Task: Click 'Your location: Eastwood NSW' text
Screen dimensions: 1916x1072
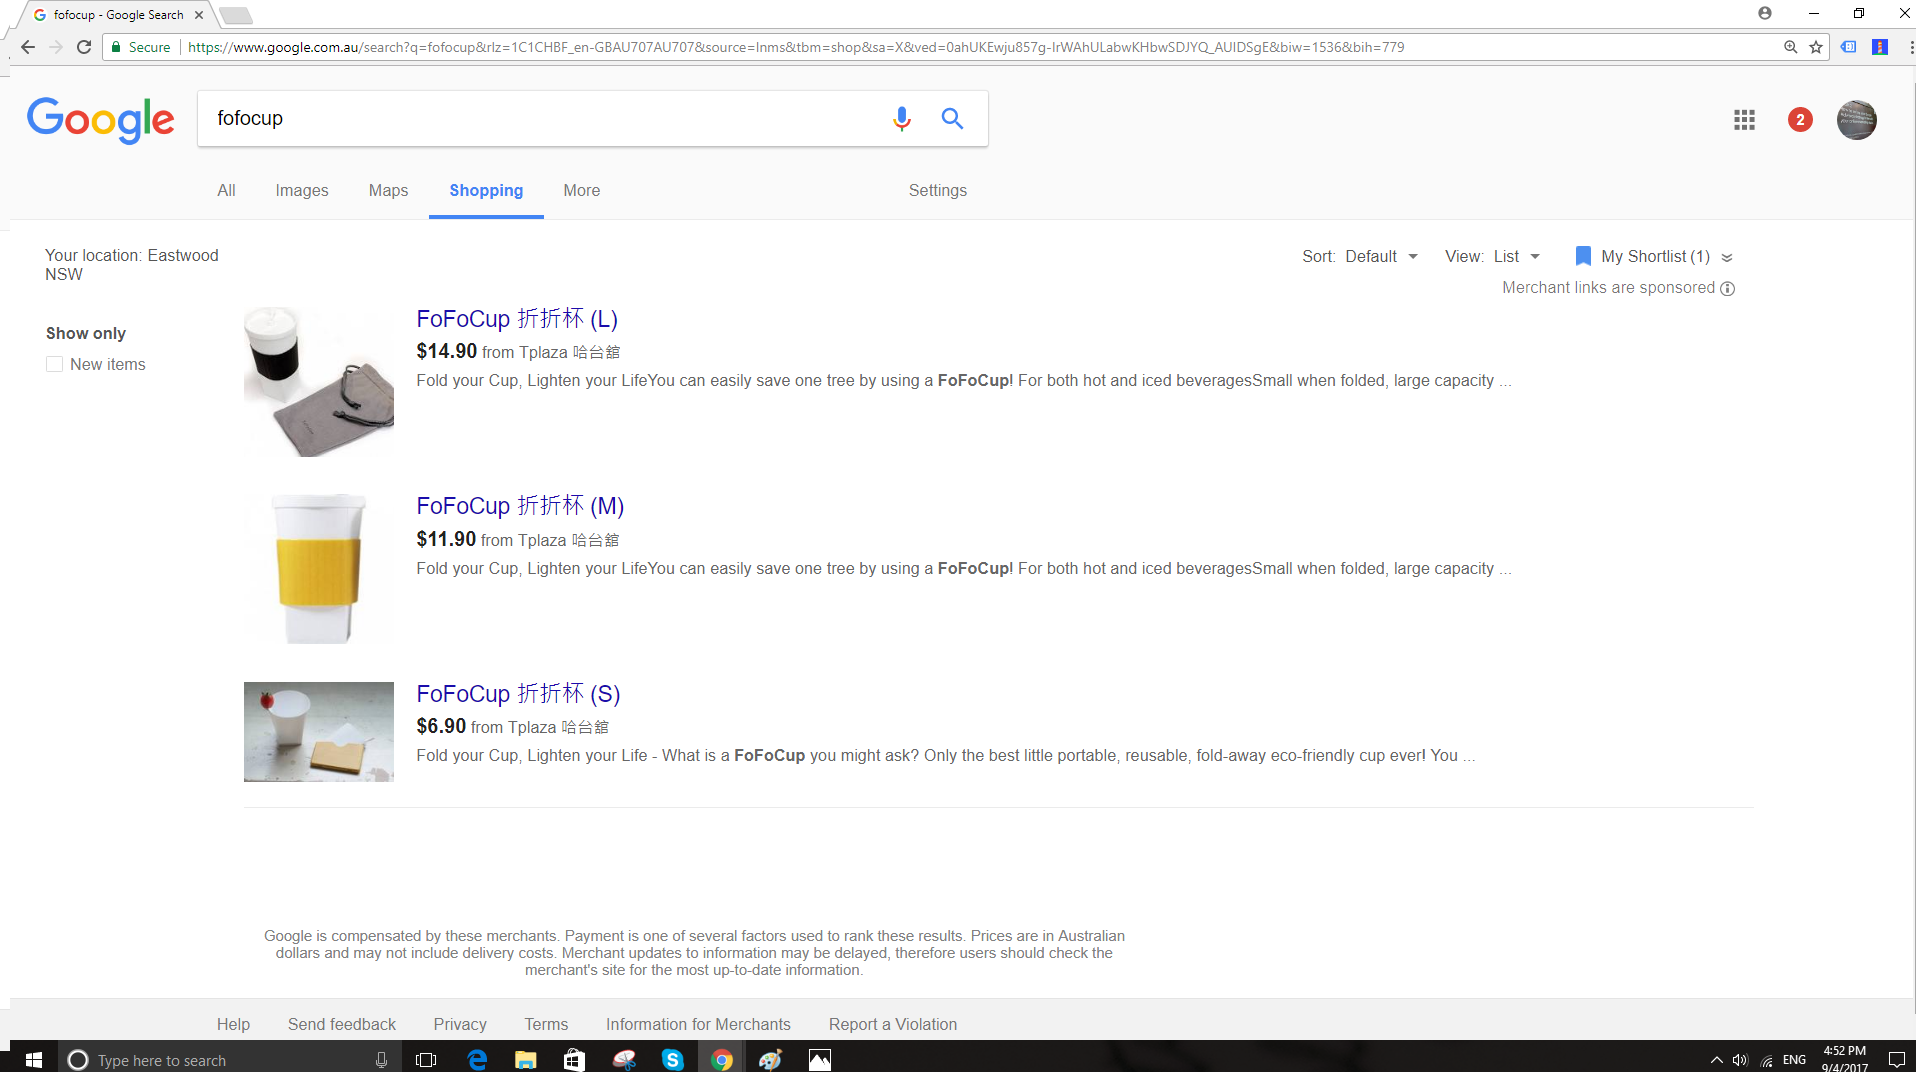Action: pos(132,265)
